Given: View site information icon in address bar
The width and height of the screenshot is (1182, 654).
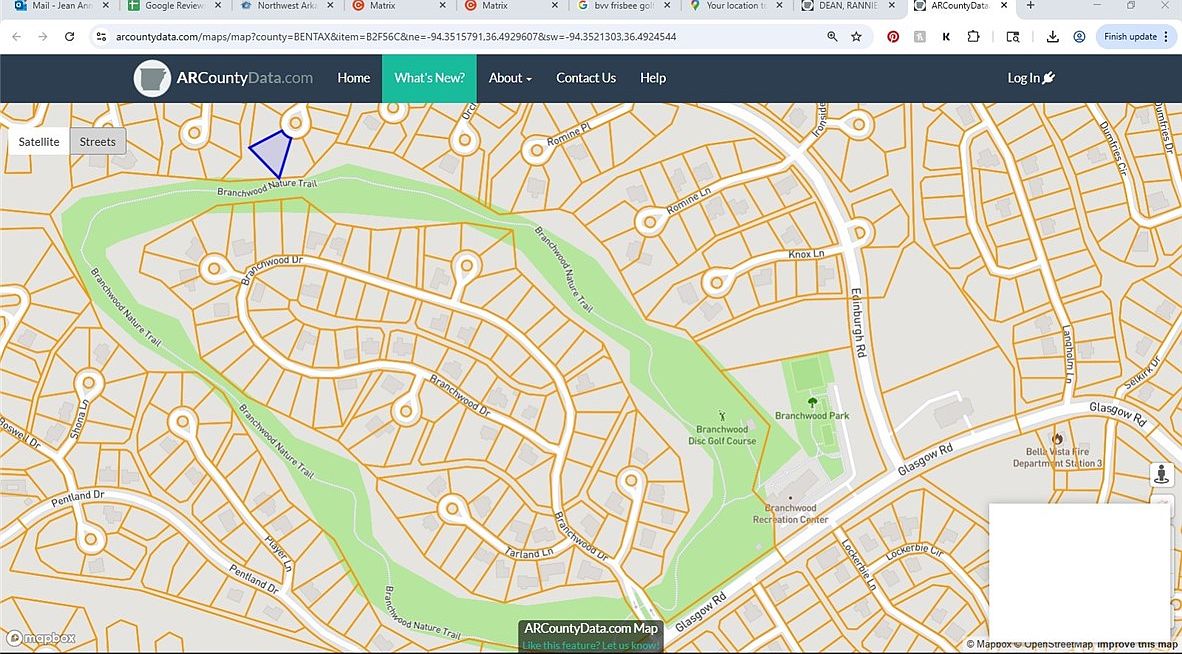Looking at the screenshot, I should tap(101, 37).
